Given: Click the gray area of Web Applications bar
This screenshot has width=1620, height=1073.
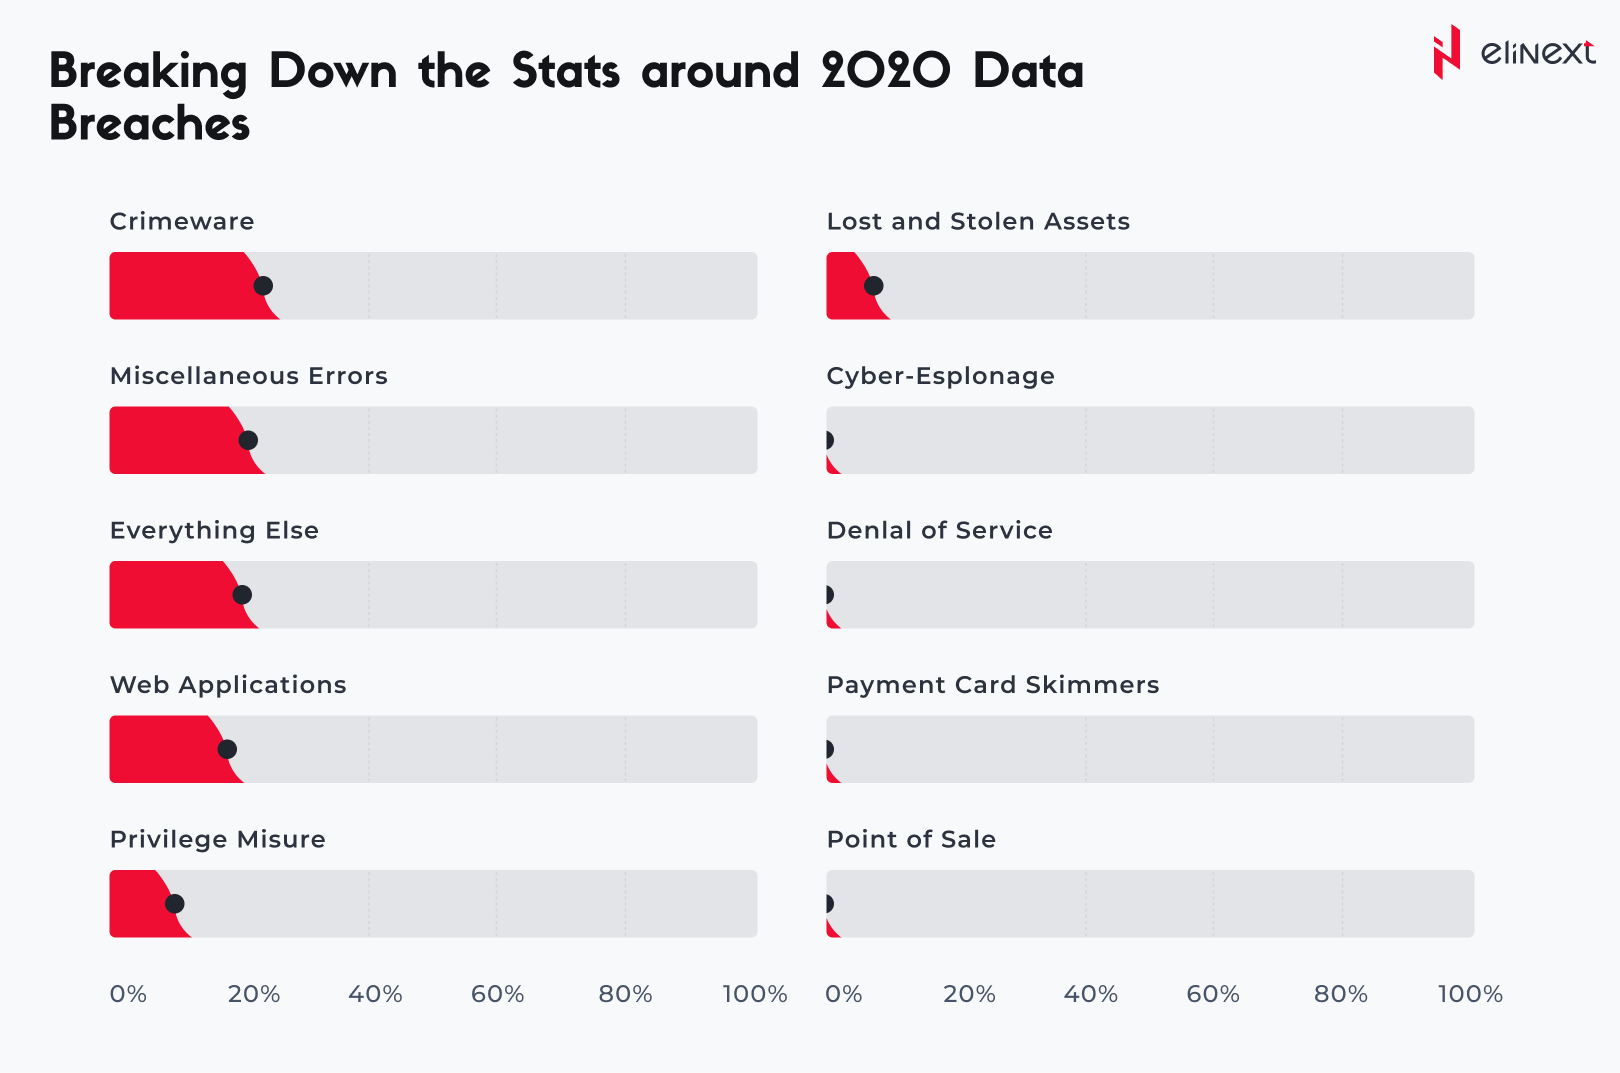Looking at the screenshot, I should pos(500,749).
